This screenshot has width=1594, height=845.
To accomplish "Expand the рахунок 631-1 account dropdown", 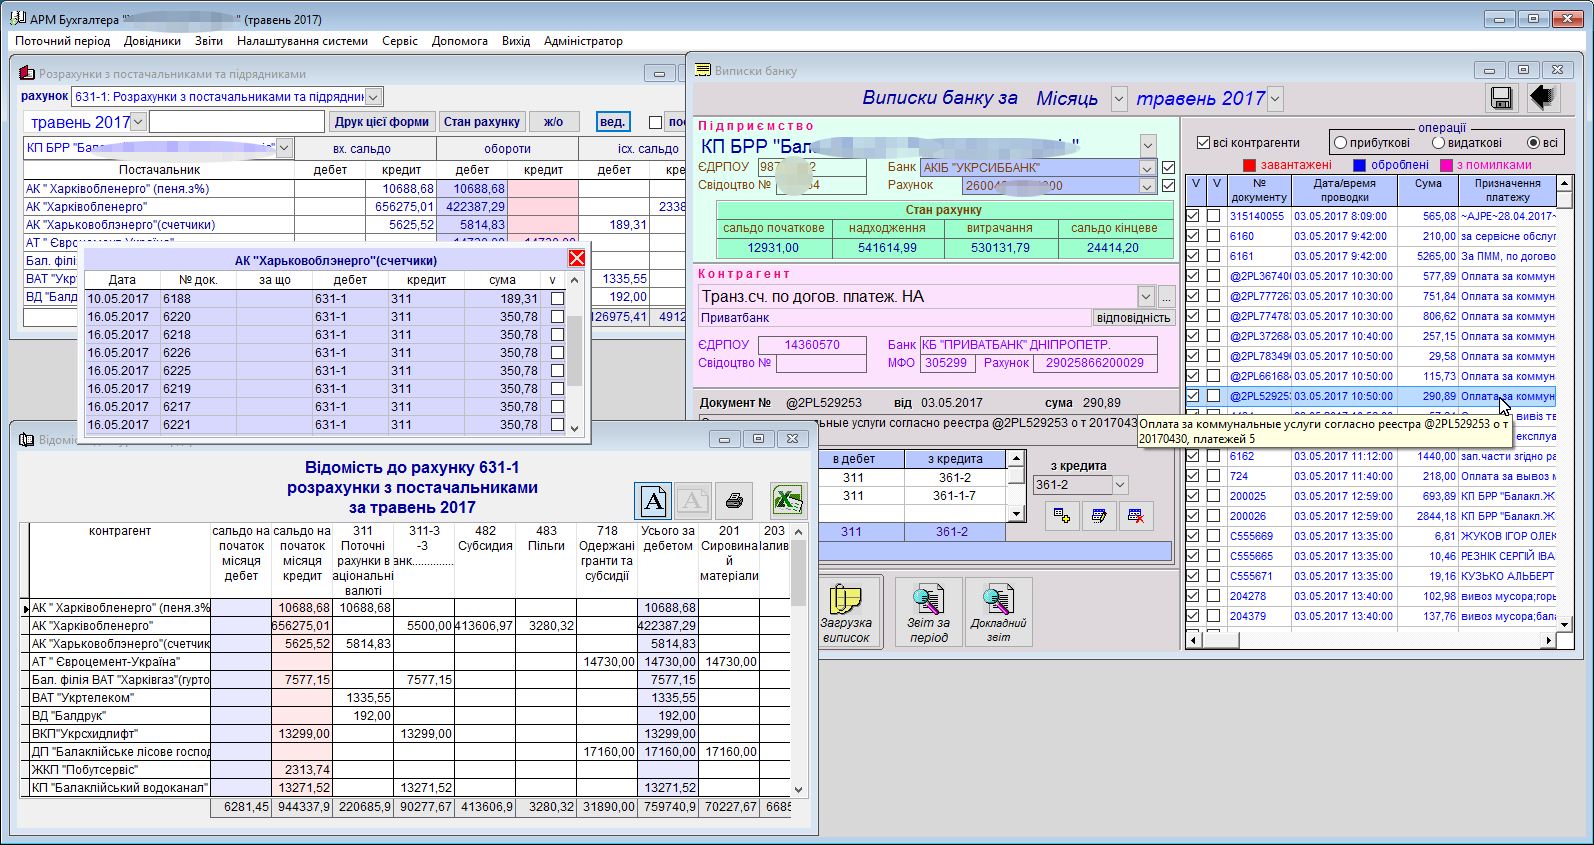I will pyautogui.click(x=373, y=97).
